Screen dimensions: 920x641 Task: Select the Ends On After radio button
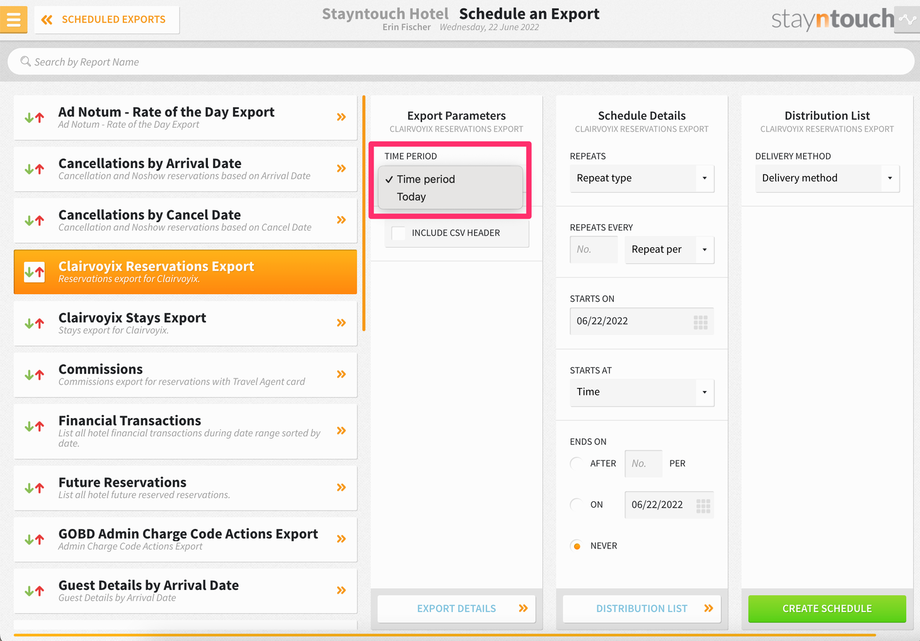(576, 463)
